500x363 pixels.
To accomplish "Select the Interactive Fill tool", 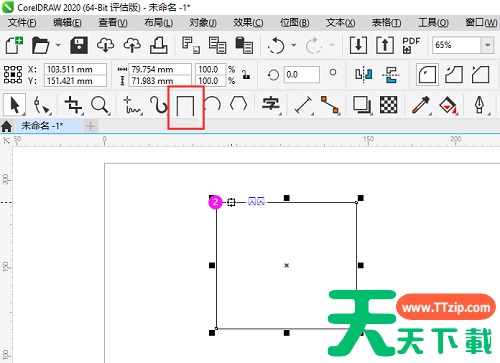I will [448, 105].
